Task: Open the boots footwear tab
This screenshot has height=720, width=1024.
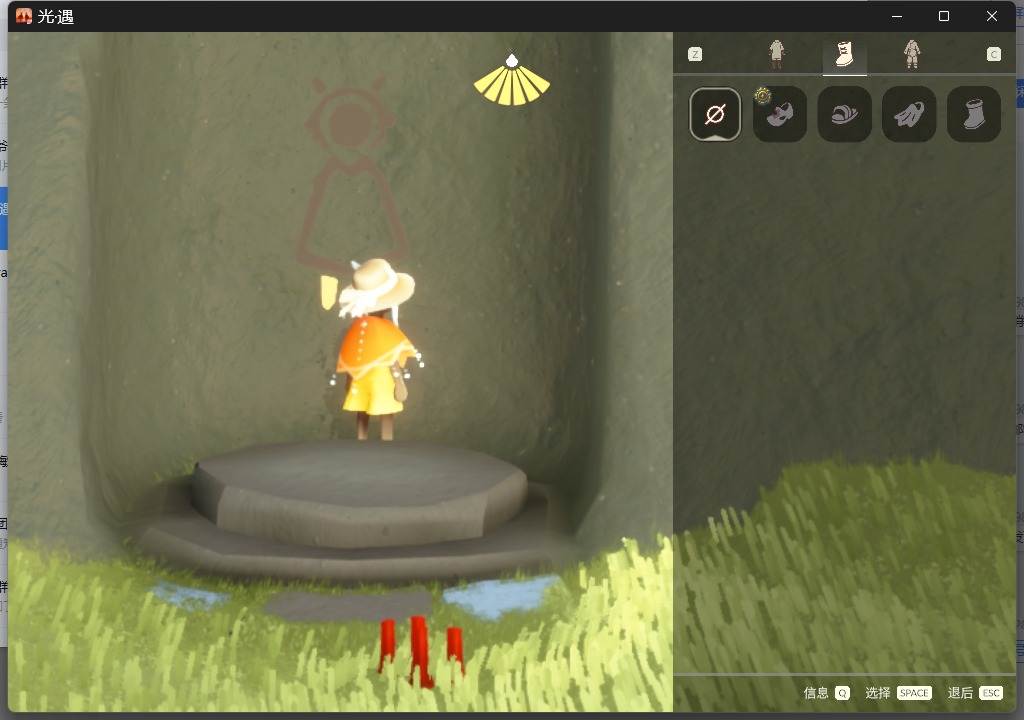Action: click(x=844, y=54)
